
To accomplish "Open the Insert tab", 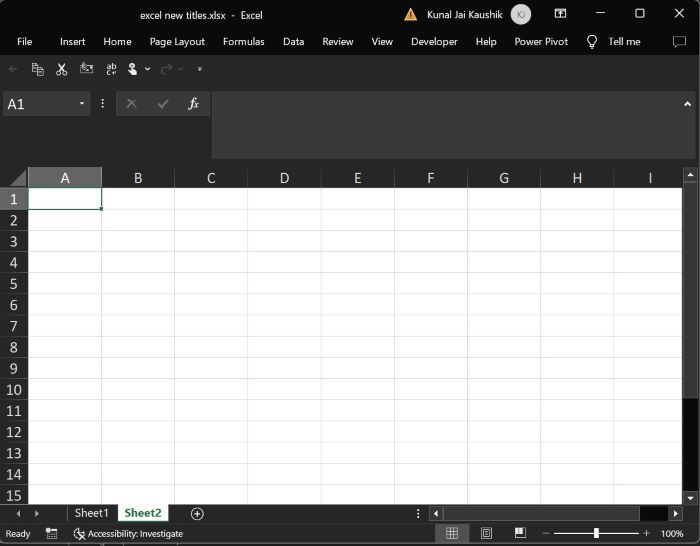I will (72, 42).
